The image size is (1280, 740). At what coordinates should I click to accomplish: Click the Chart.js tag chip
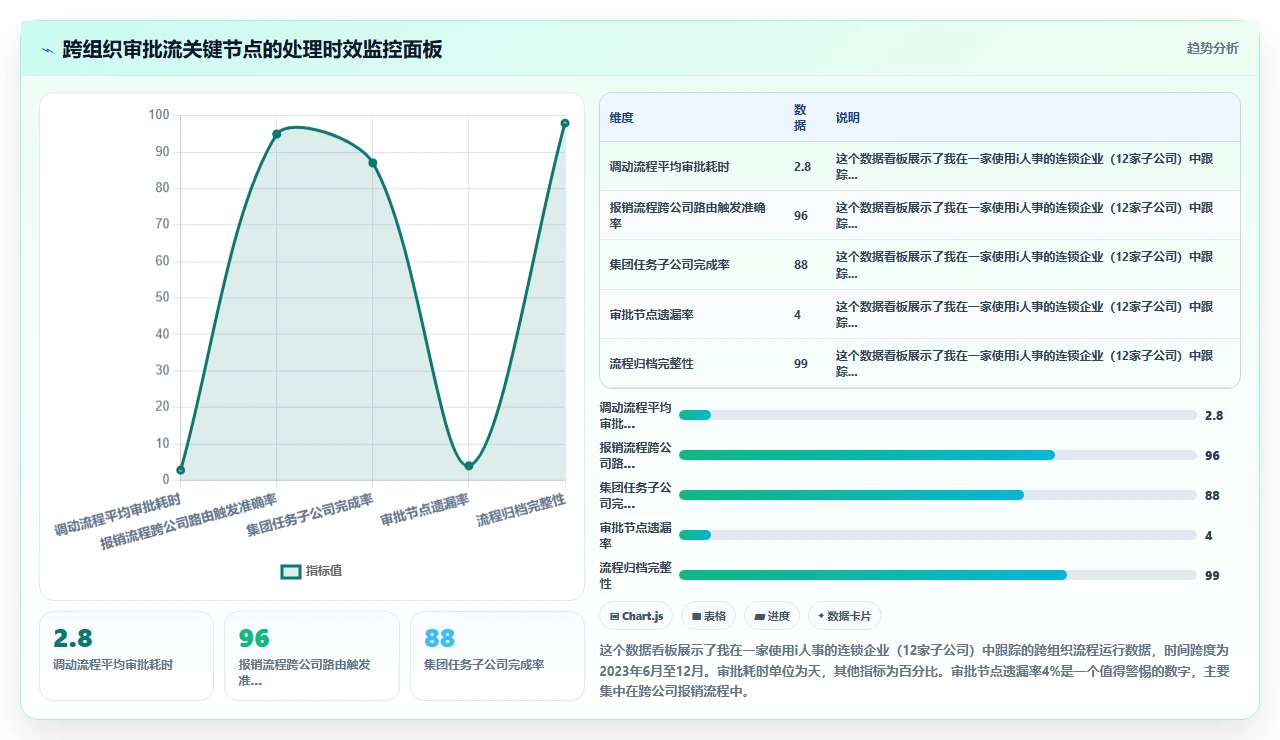(x=636, y=616)
